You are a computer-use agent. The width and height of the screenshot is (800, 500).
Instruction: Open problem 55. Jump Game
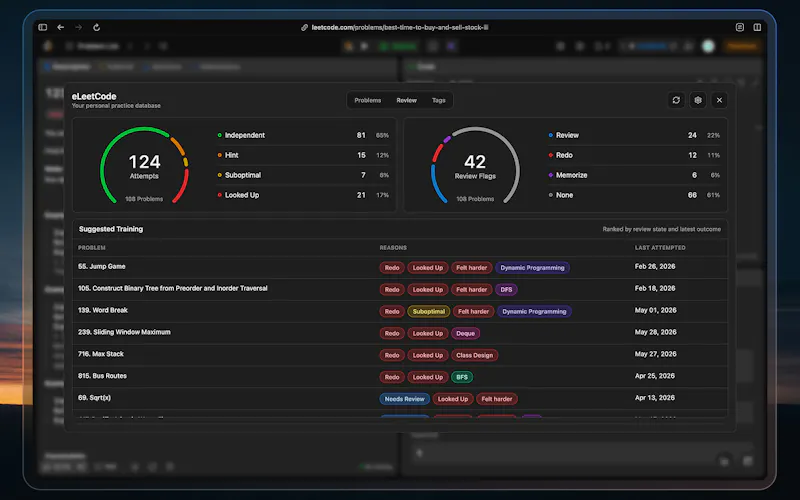point(102,266)
